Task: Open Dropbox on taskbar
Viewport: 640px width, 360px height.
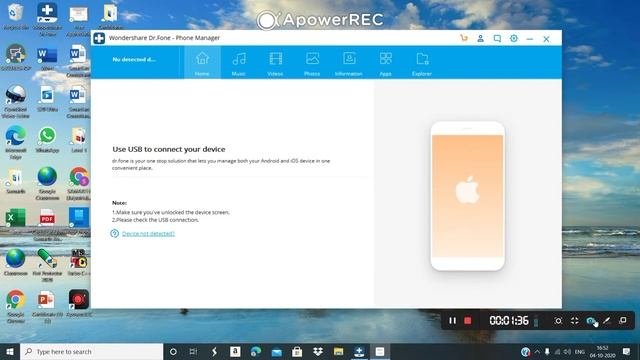Action: (318, 351)
